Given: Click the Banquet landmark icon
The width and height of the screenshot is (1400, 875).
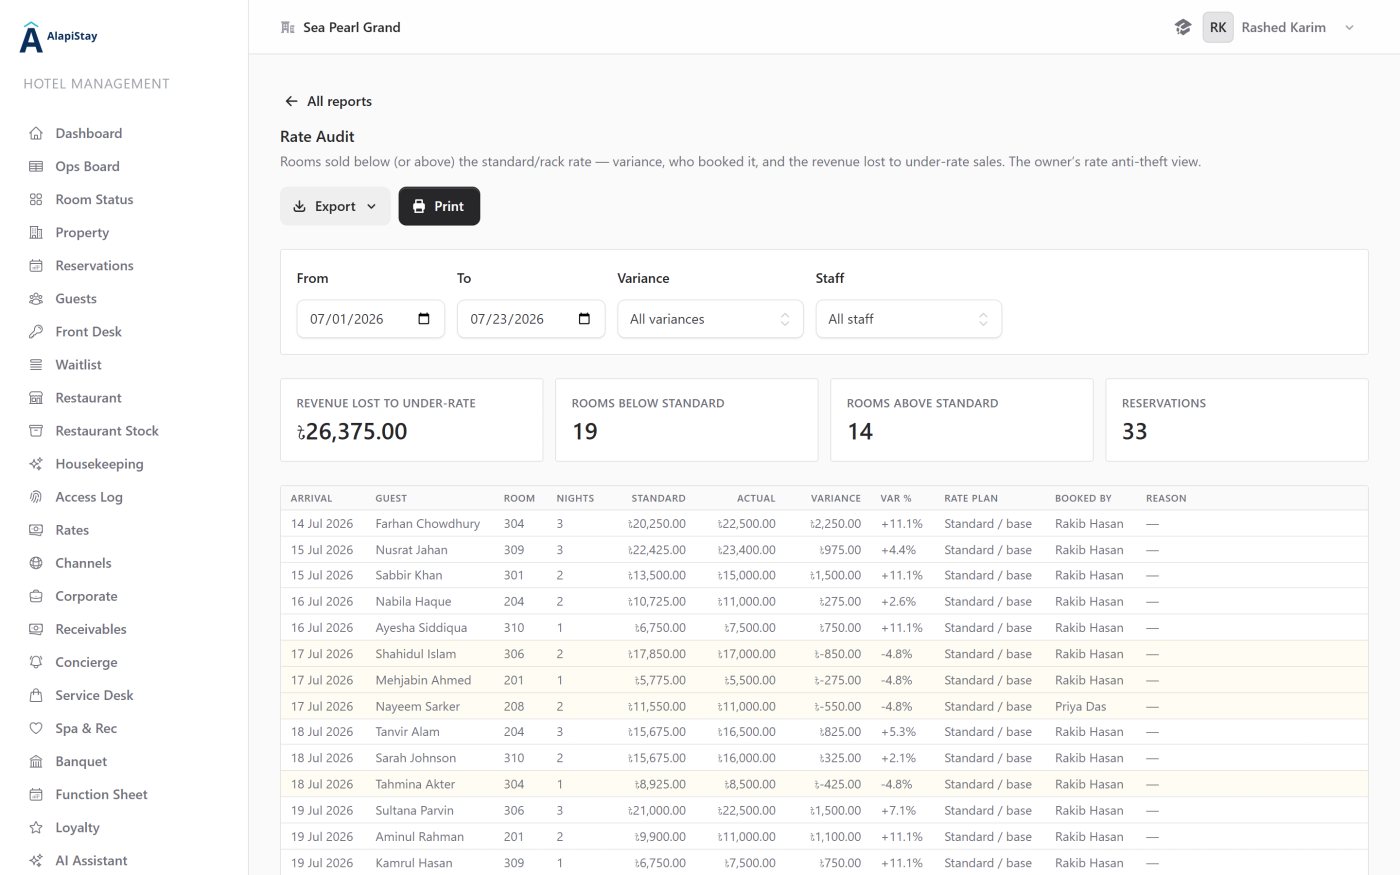Looking at the screenshot, I should pos(36,760).
